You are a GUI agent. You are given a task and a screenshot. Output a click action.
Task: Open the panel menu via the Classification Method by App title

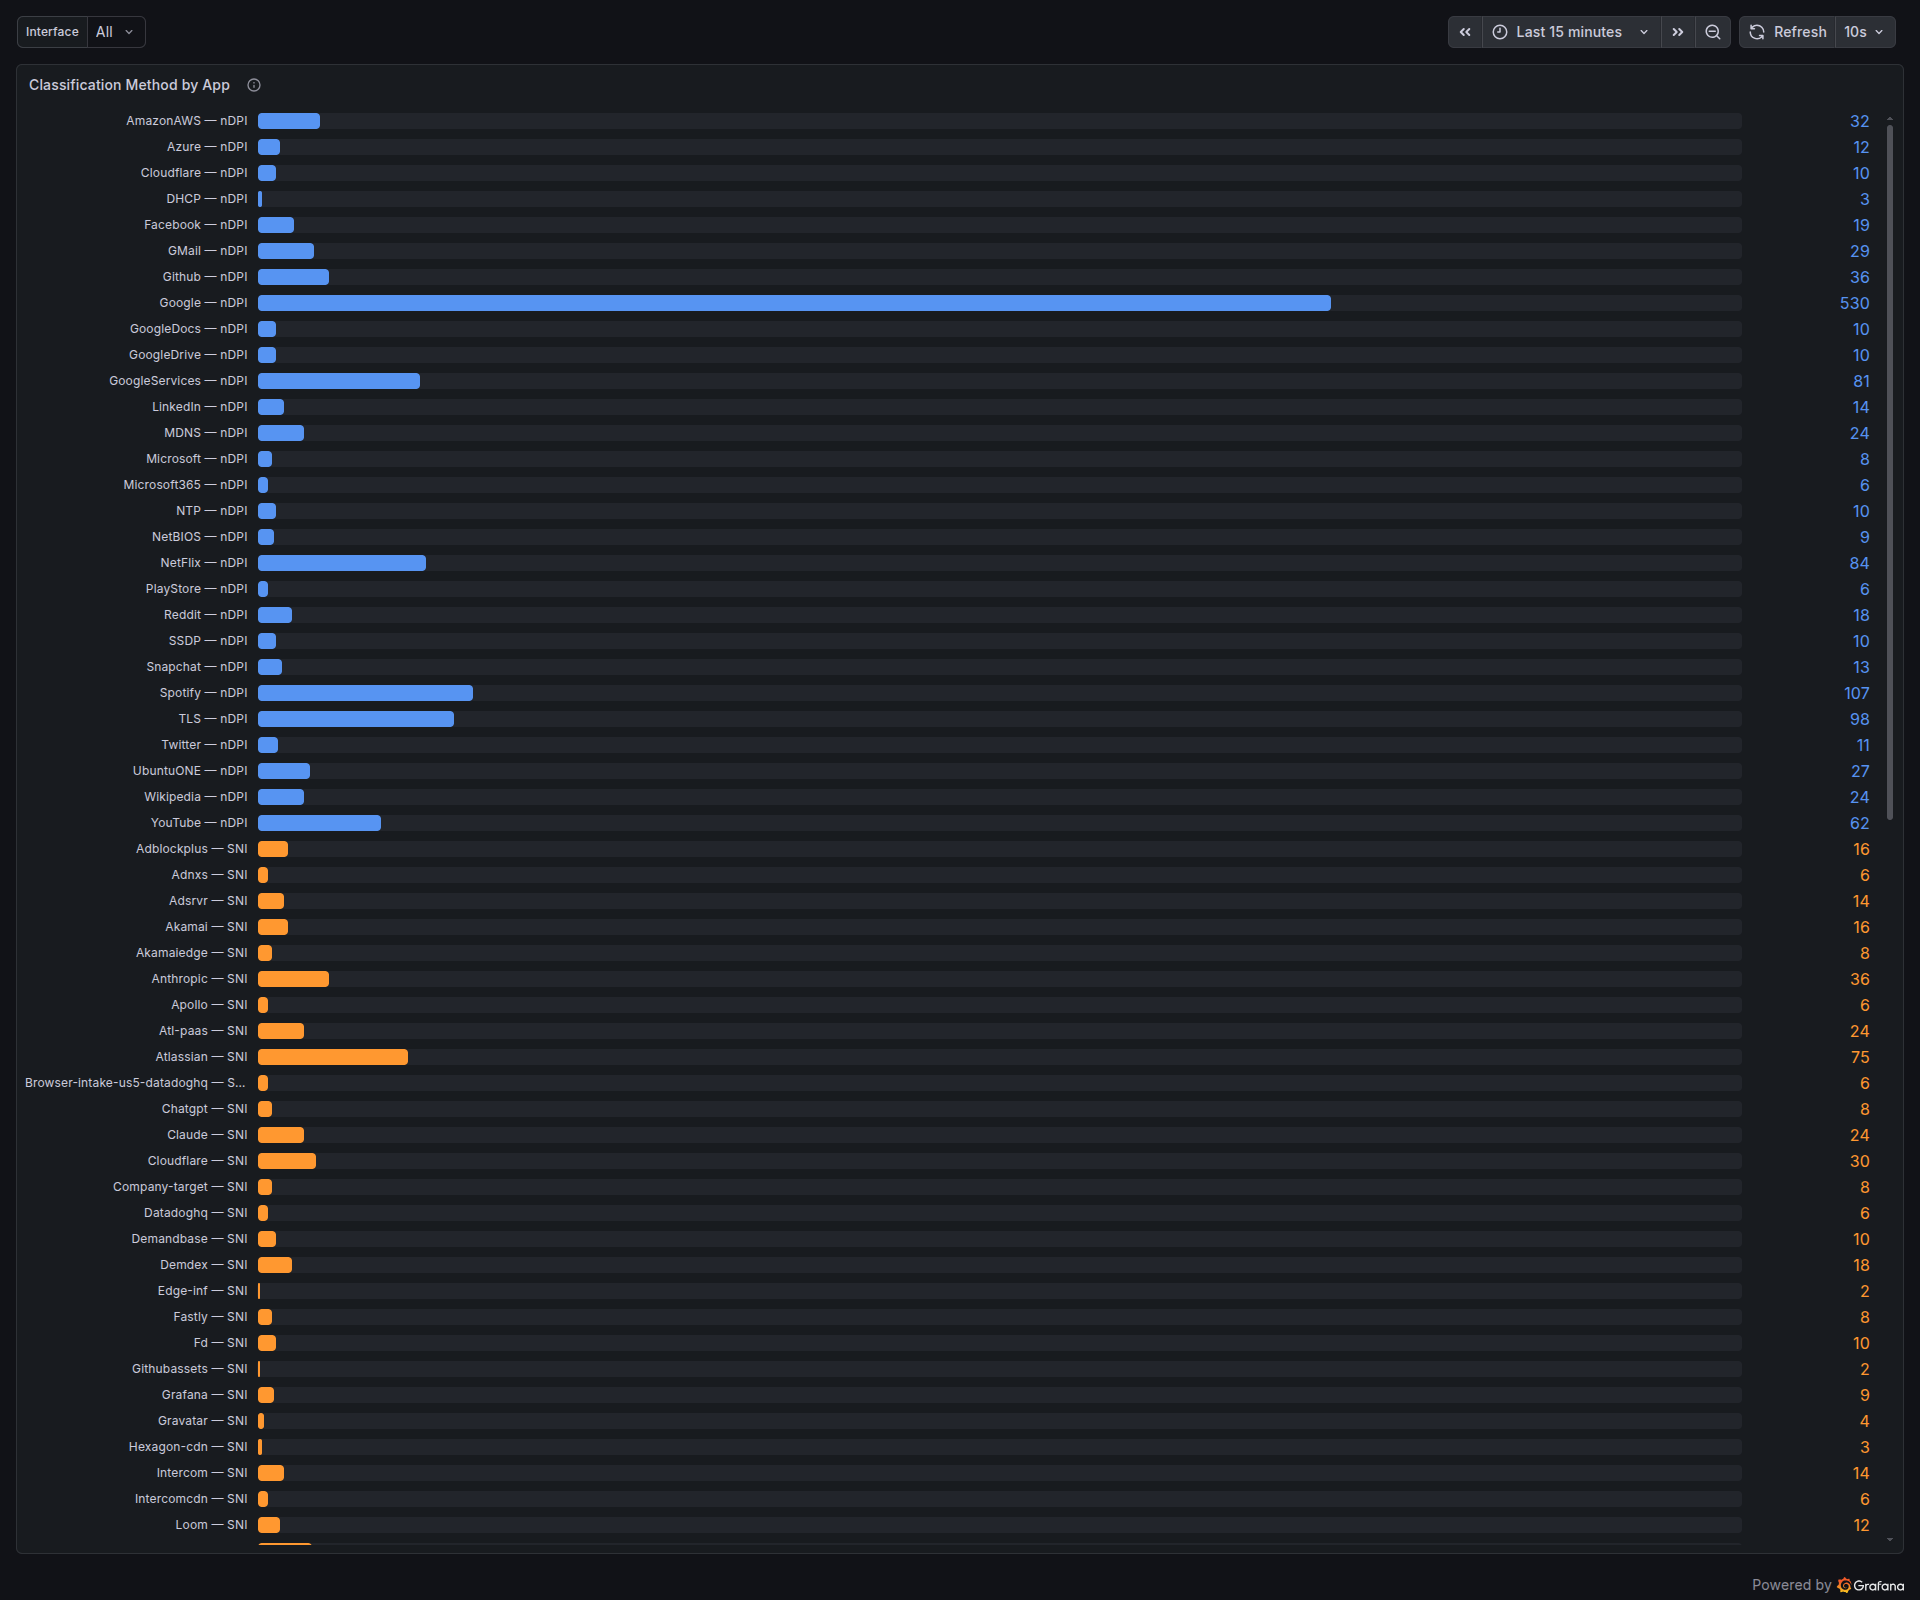click(x=128, y=85)
